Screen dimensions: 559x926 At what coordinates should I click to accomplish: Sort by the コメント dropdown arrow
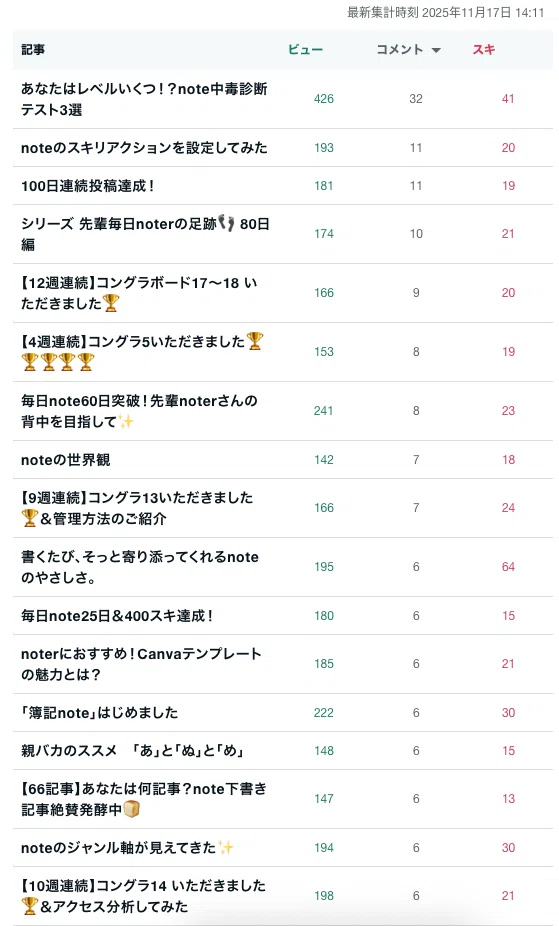pos(436,50)
